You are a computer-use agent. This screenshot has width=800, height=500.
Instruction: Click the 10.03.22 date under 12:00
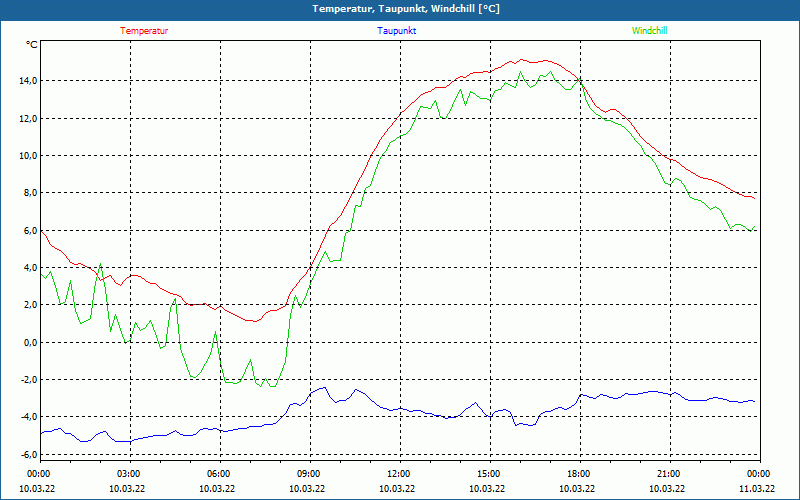(397, 488)
